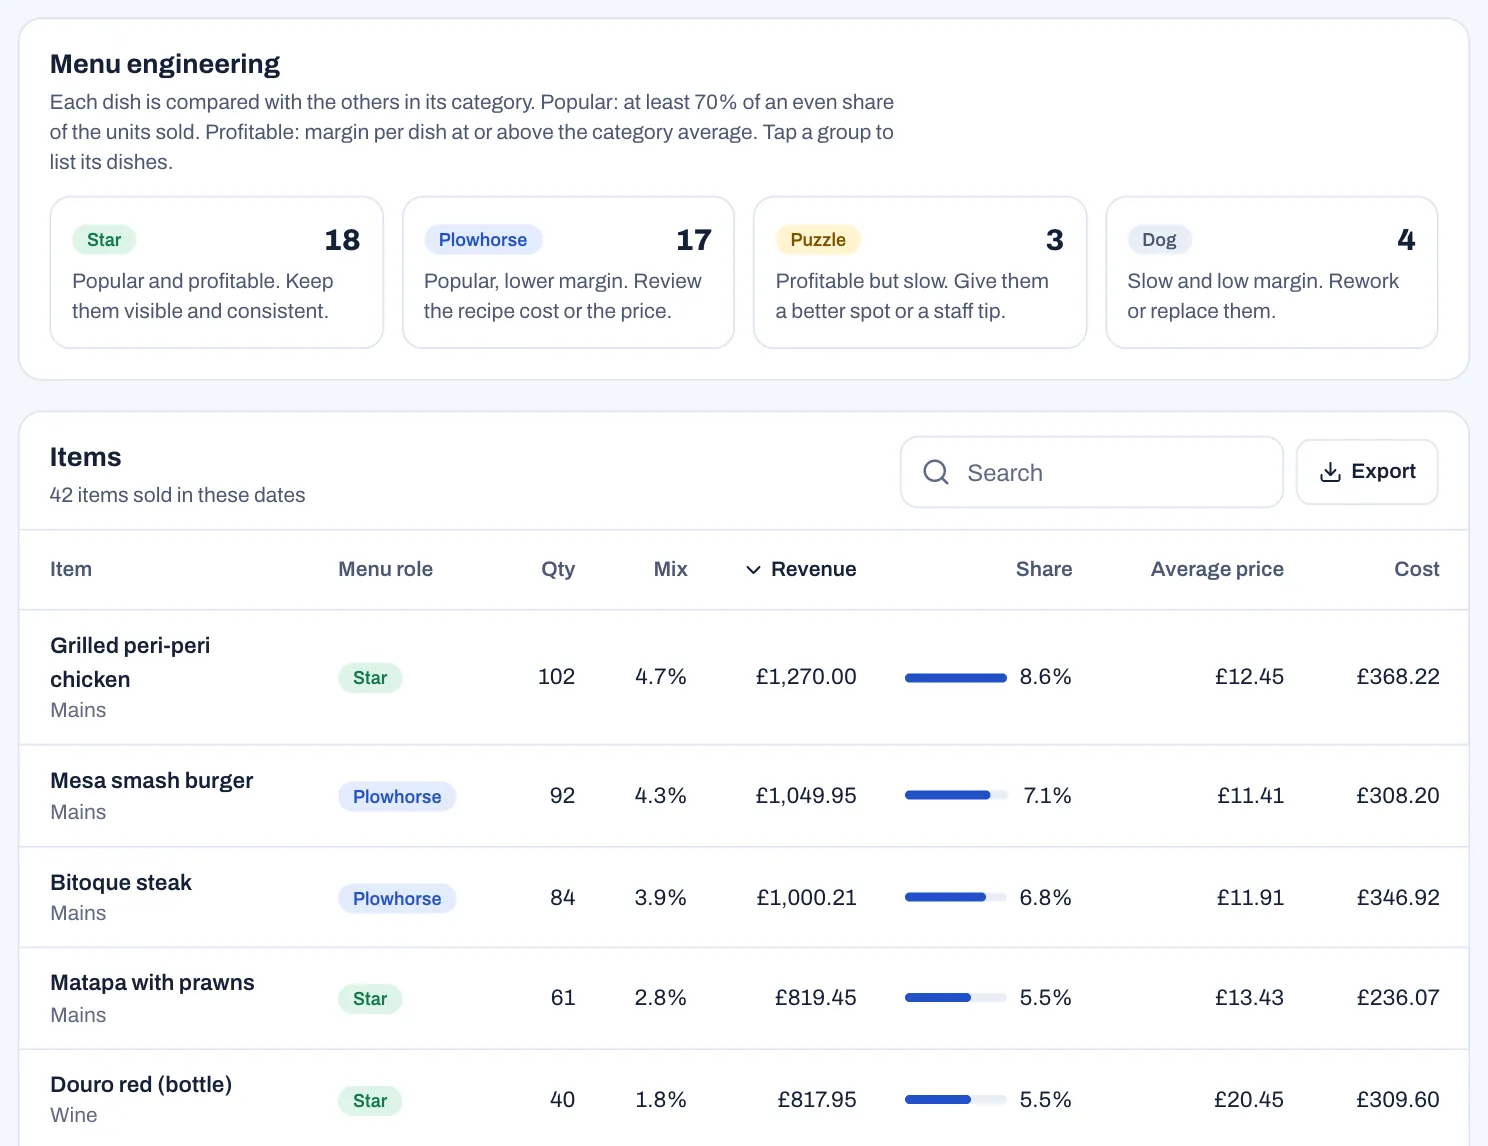This screenshot has width=1488, height=1146.
Task: Click the £12.45 average price
Action: [x=1250, y=677]
